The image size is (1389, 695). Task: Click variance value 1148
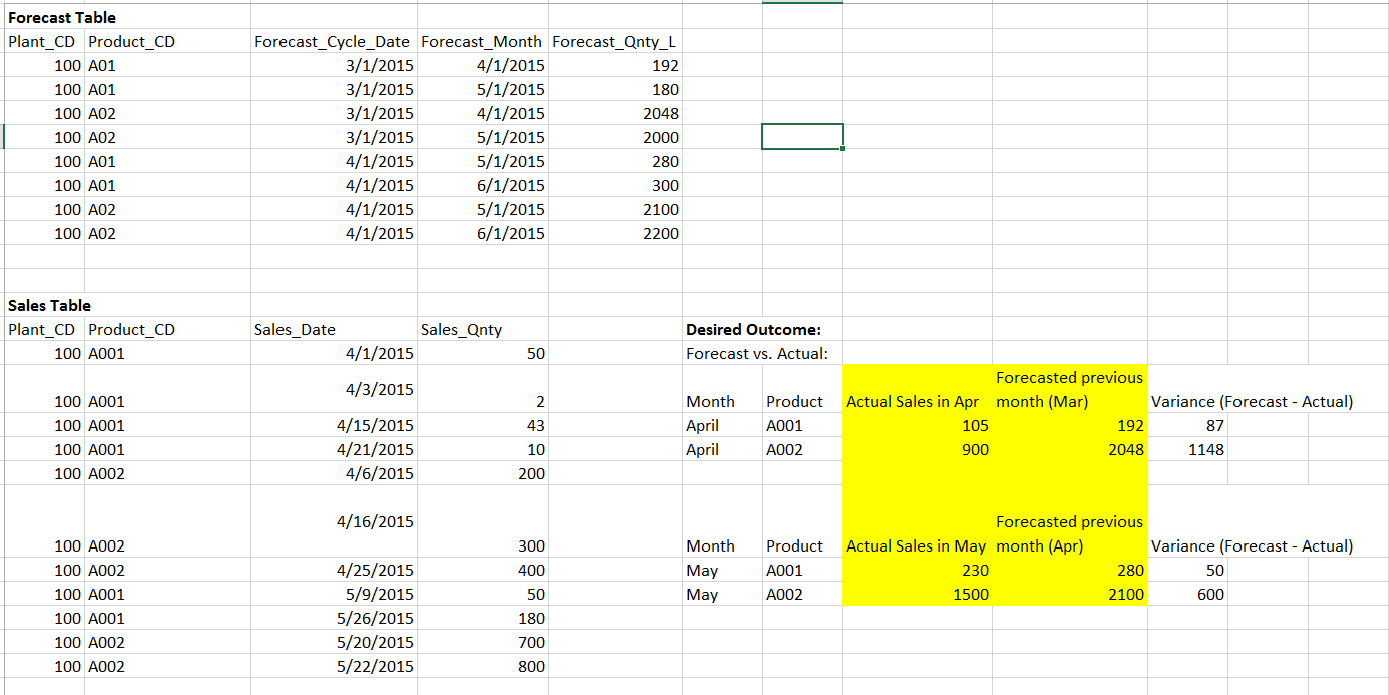(1188, 449)
